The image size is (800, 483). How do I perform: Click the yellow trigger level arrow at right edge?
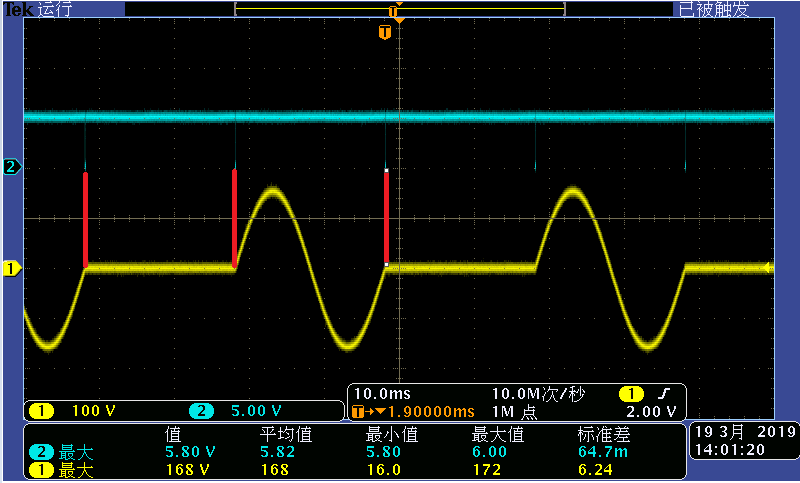point(767,267)
